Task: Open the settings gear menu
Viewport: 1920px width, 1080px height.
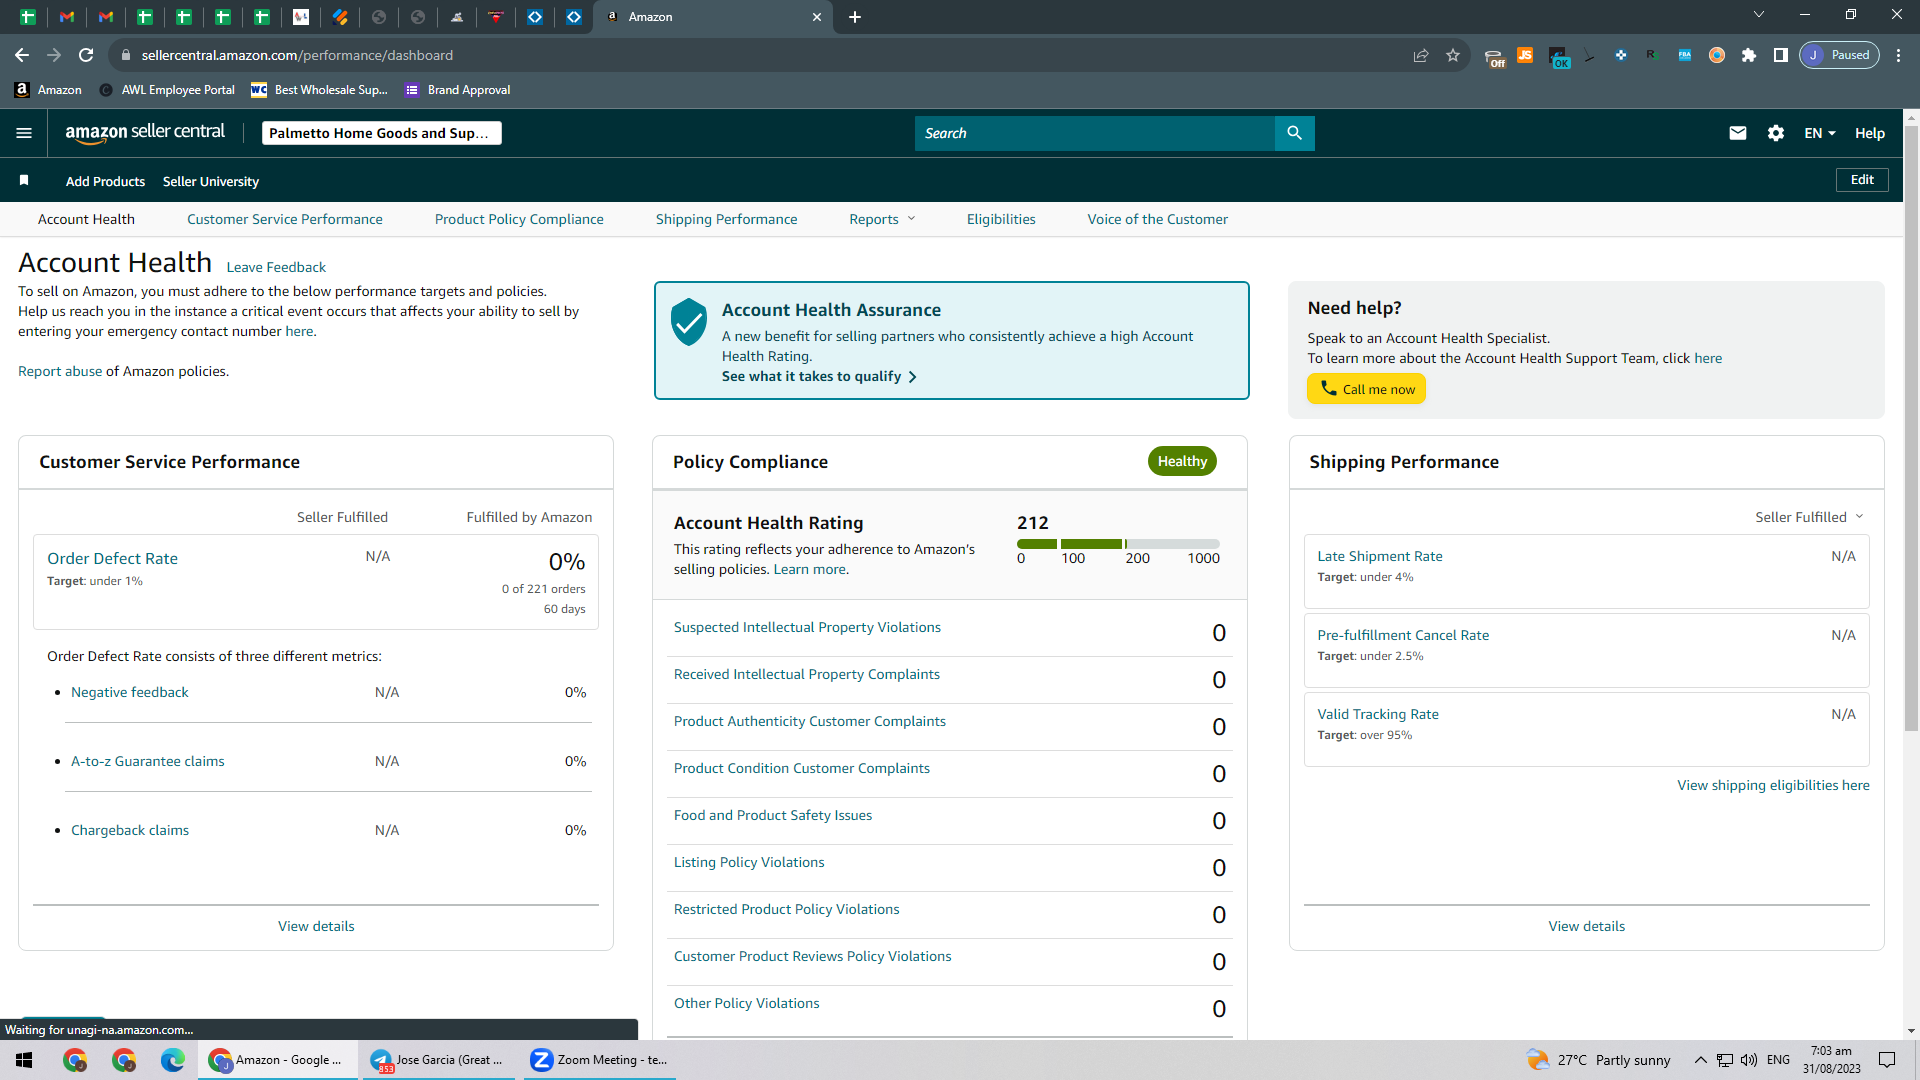Action: (1776, 133)
